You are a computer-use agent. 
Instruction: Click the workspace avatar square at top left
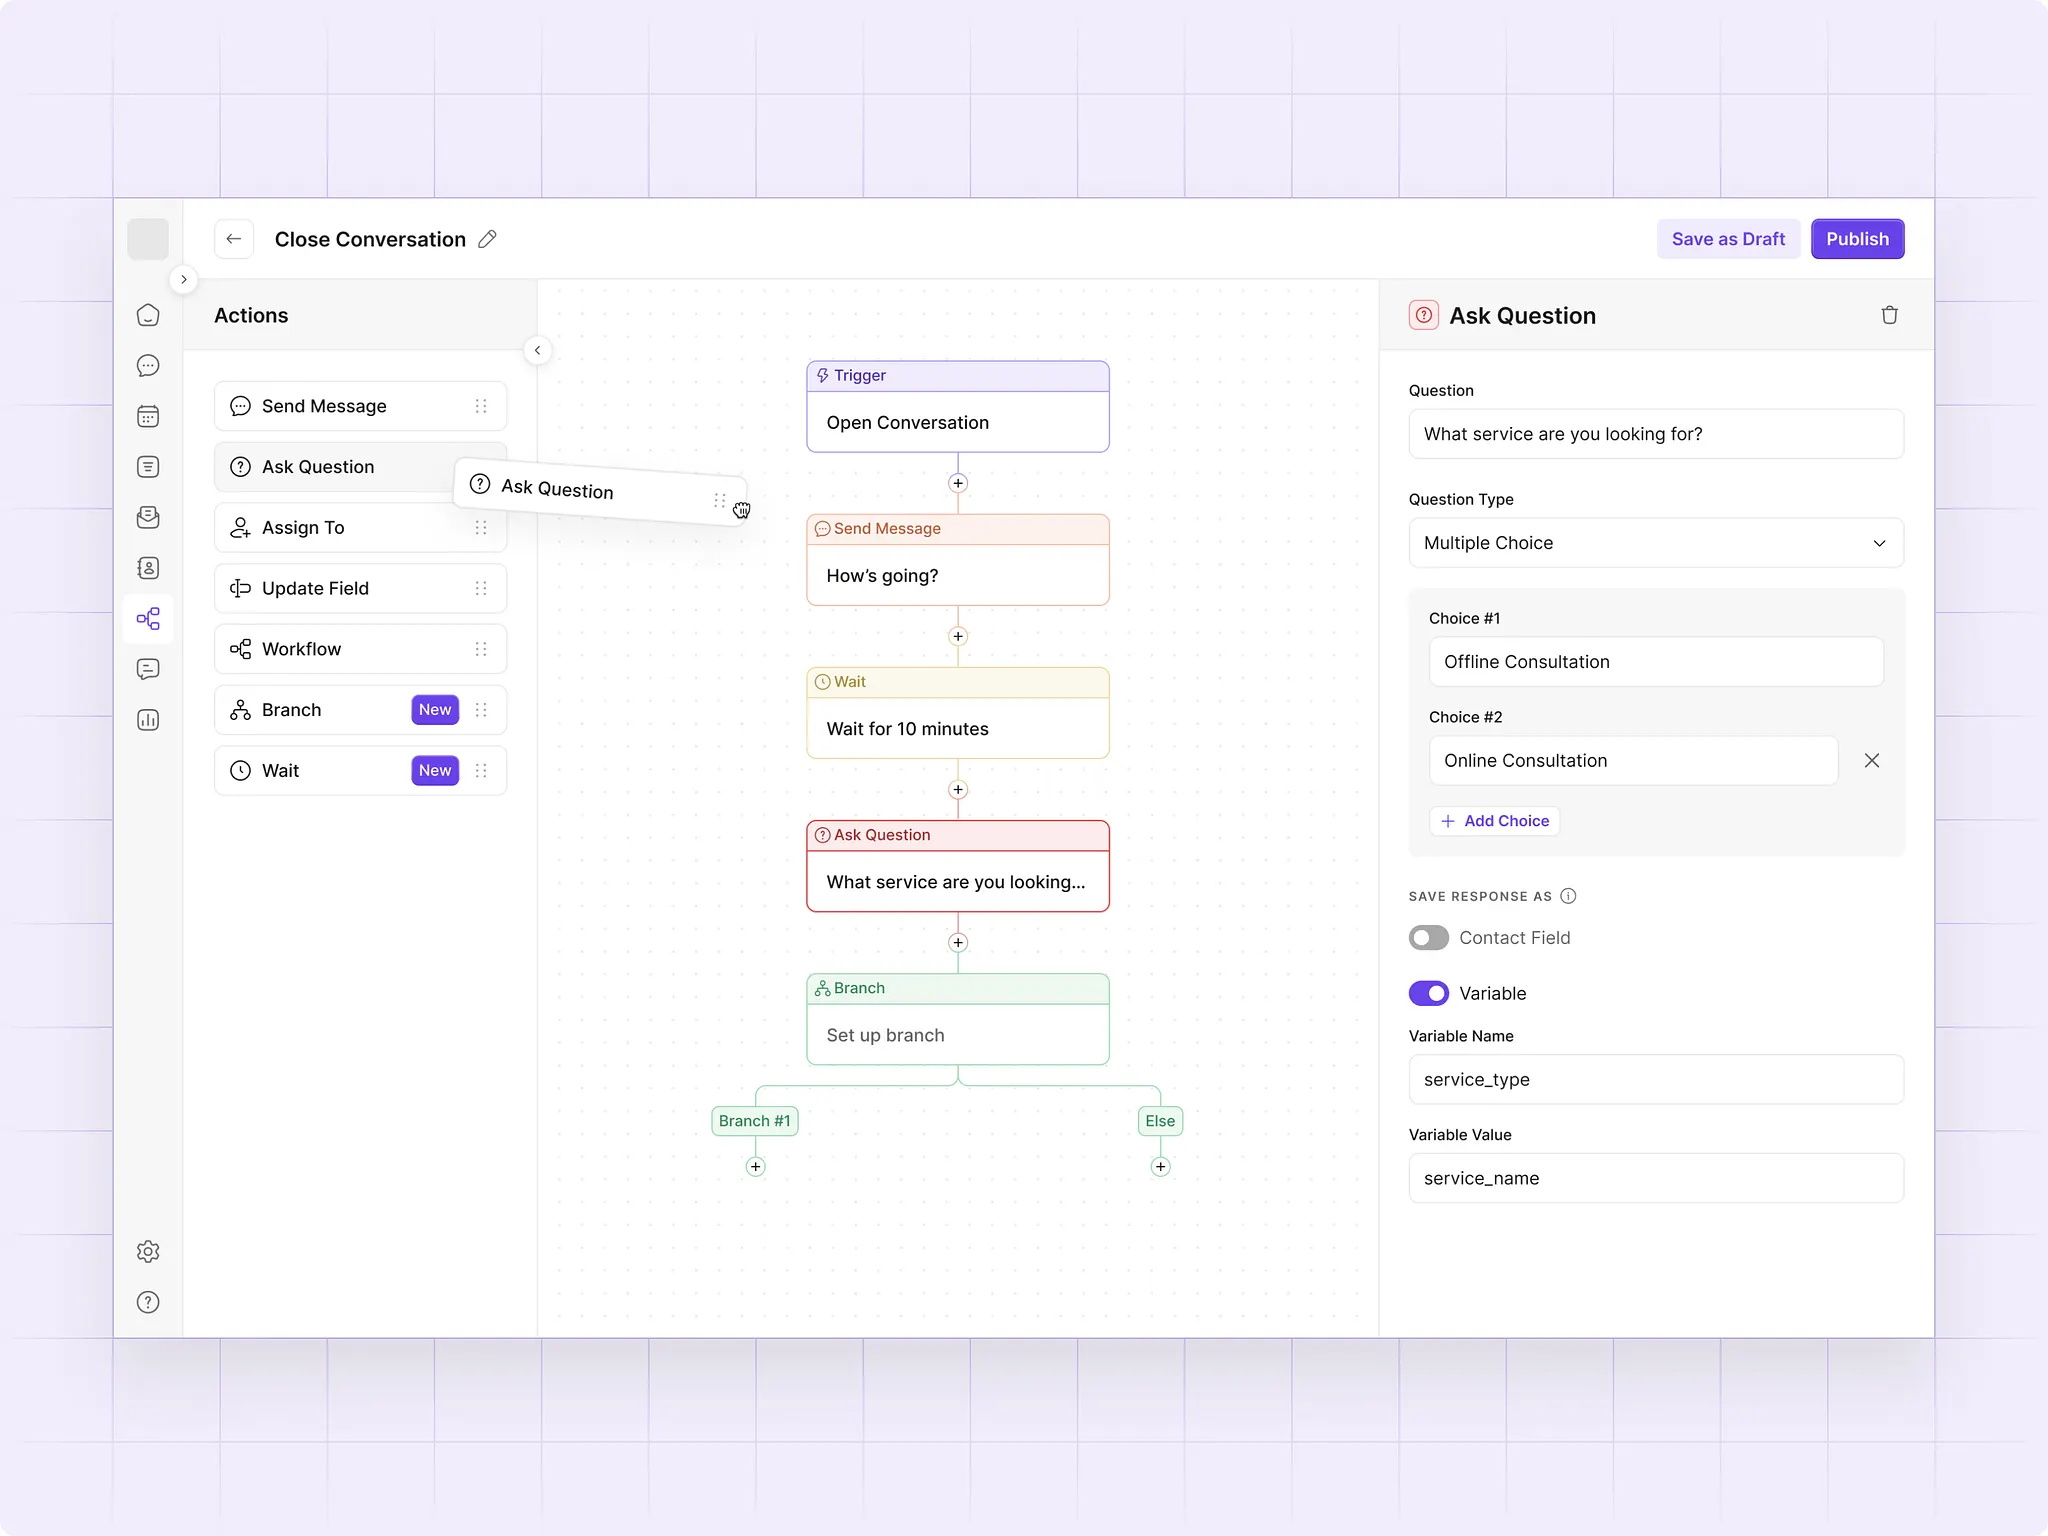tap(148, 239)
